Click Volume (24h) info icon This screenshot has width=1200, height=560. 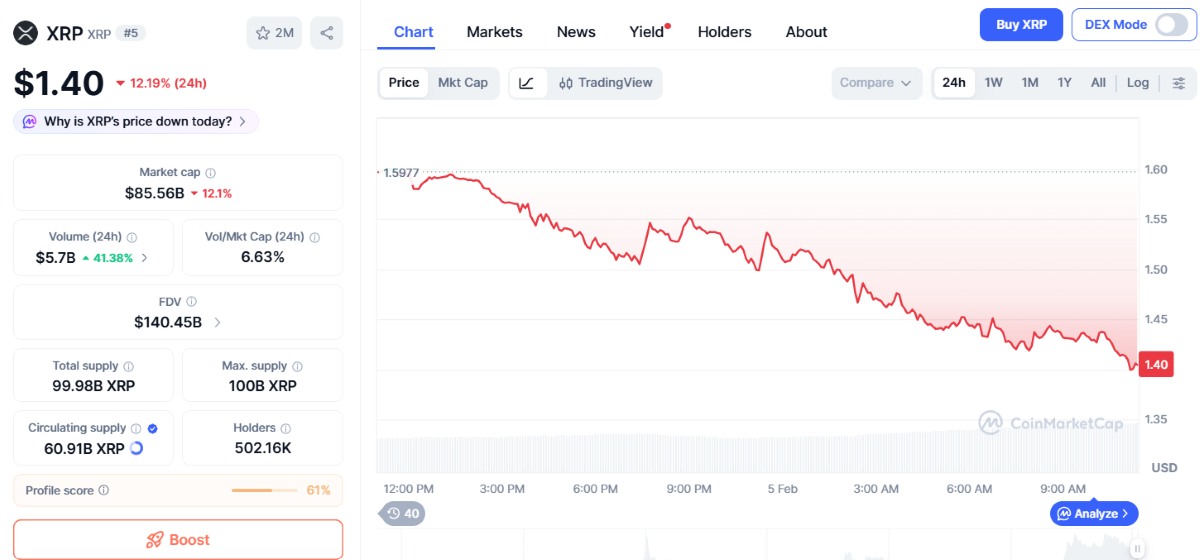click(132, 238)
